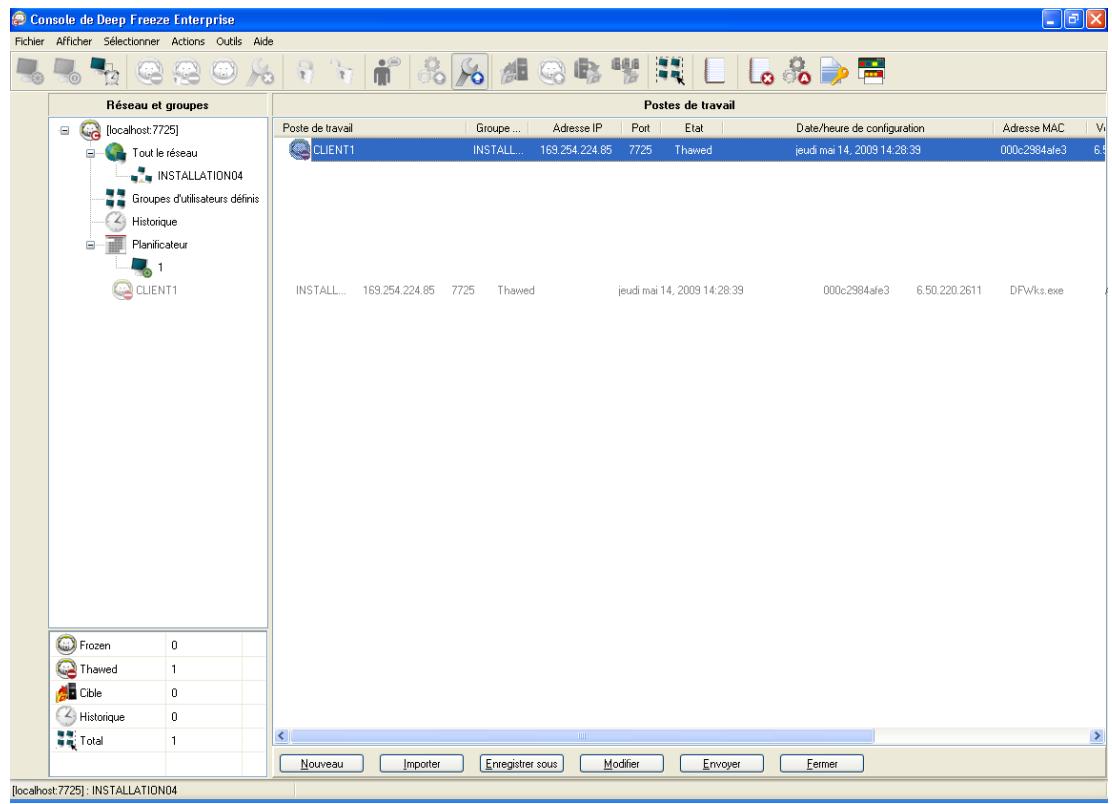Collapse the [localhost:7725] tree node
The image size is (1112, 804).
point(65,130)
